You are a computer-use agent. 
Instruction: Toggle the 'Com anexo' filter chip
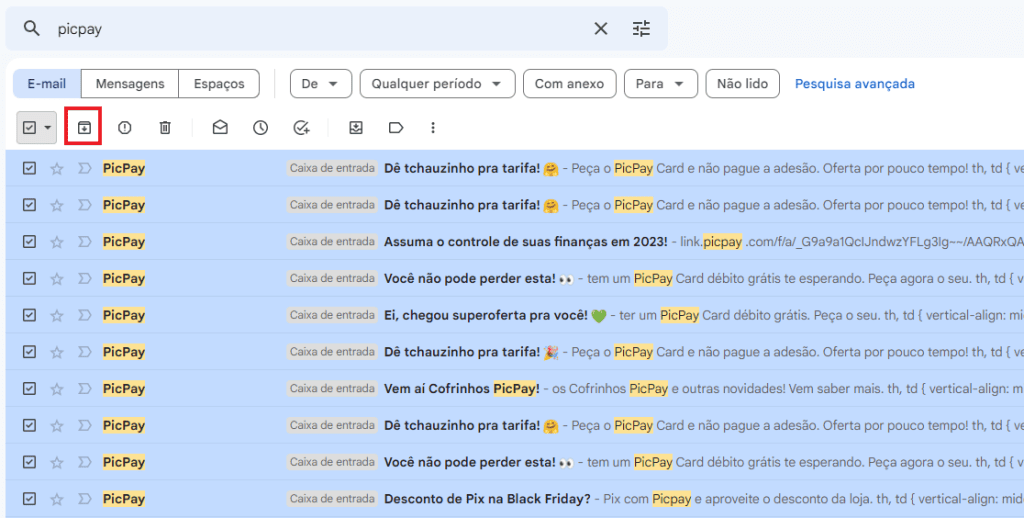pyautogui.click(x=569, y=84)
